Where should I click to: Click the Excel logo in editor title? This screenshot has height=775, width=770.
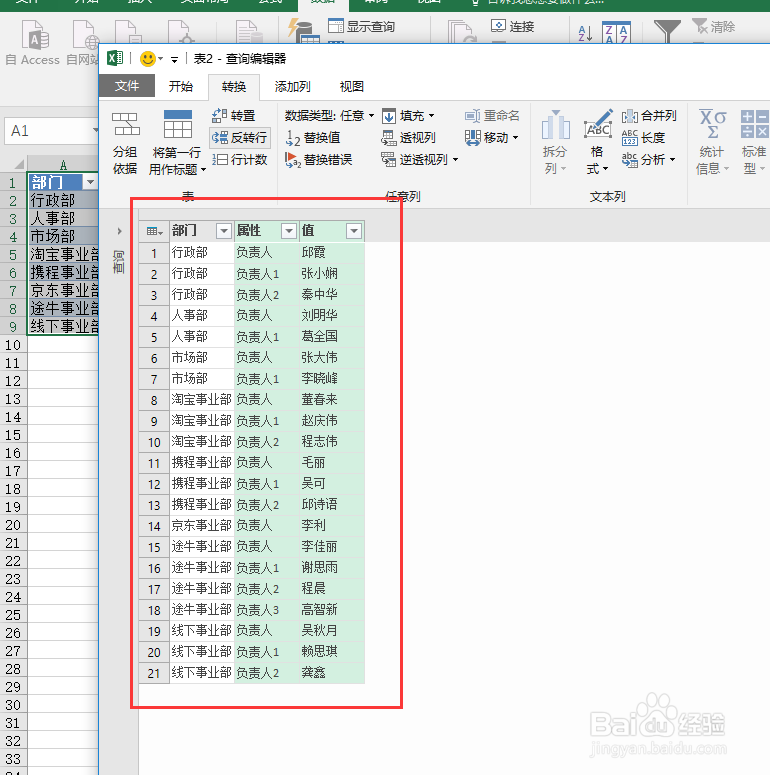(x=115, y=58)
